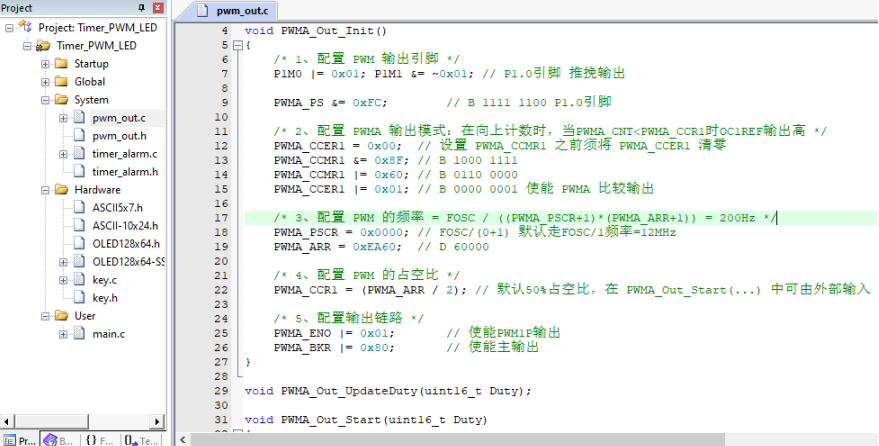The height and width of the screenshot is (446, 879).
Task: Click line number 17 in the editor gutter
Action: [x=221, y=218]
